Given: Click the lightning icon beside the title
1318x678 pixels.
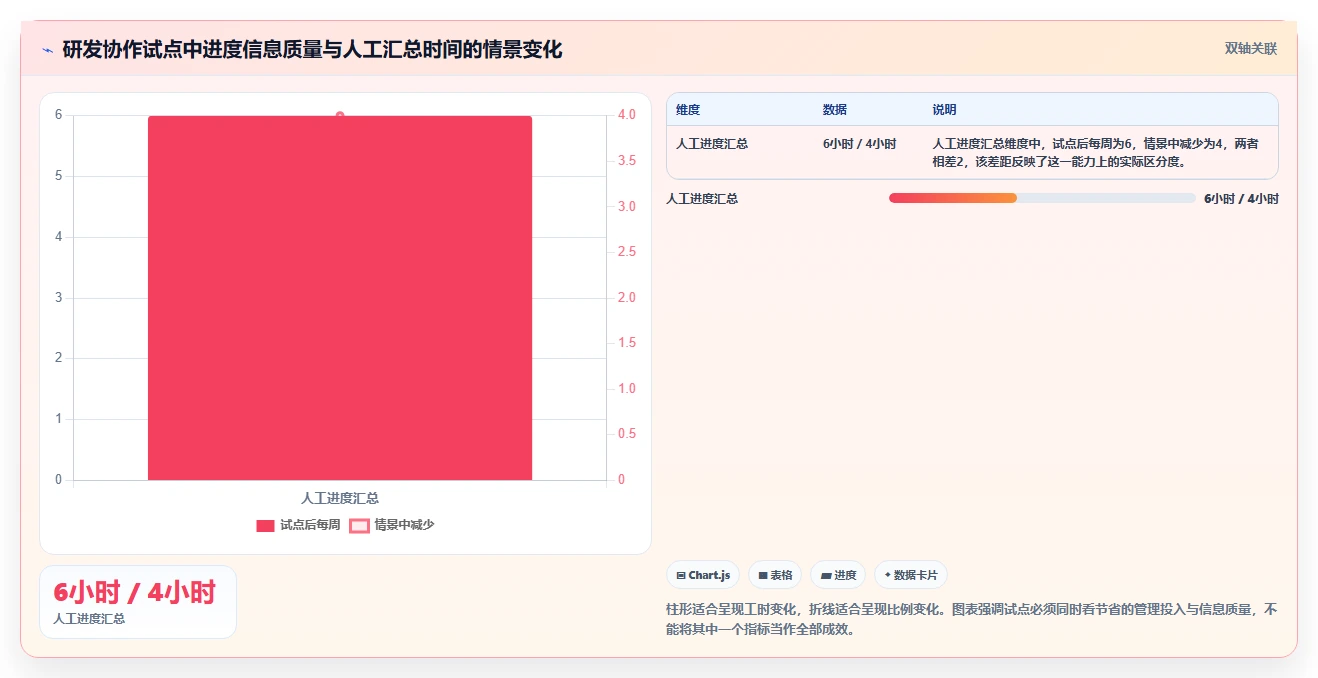Looking at the screenshot, I should click(47, 49).
